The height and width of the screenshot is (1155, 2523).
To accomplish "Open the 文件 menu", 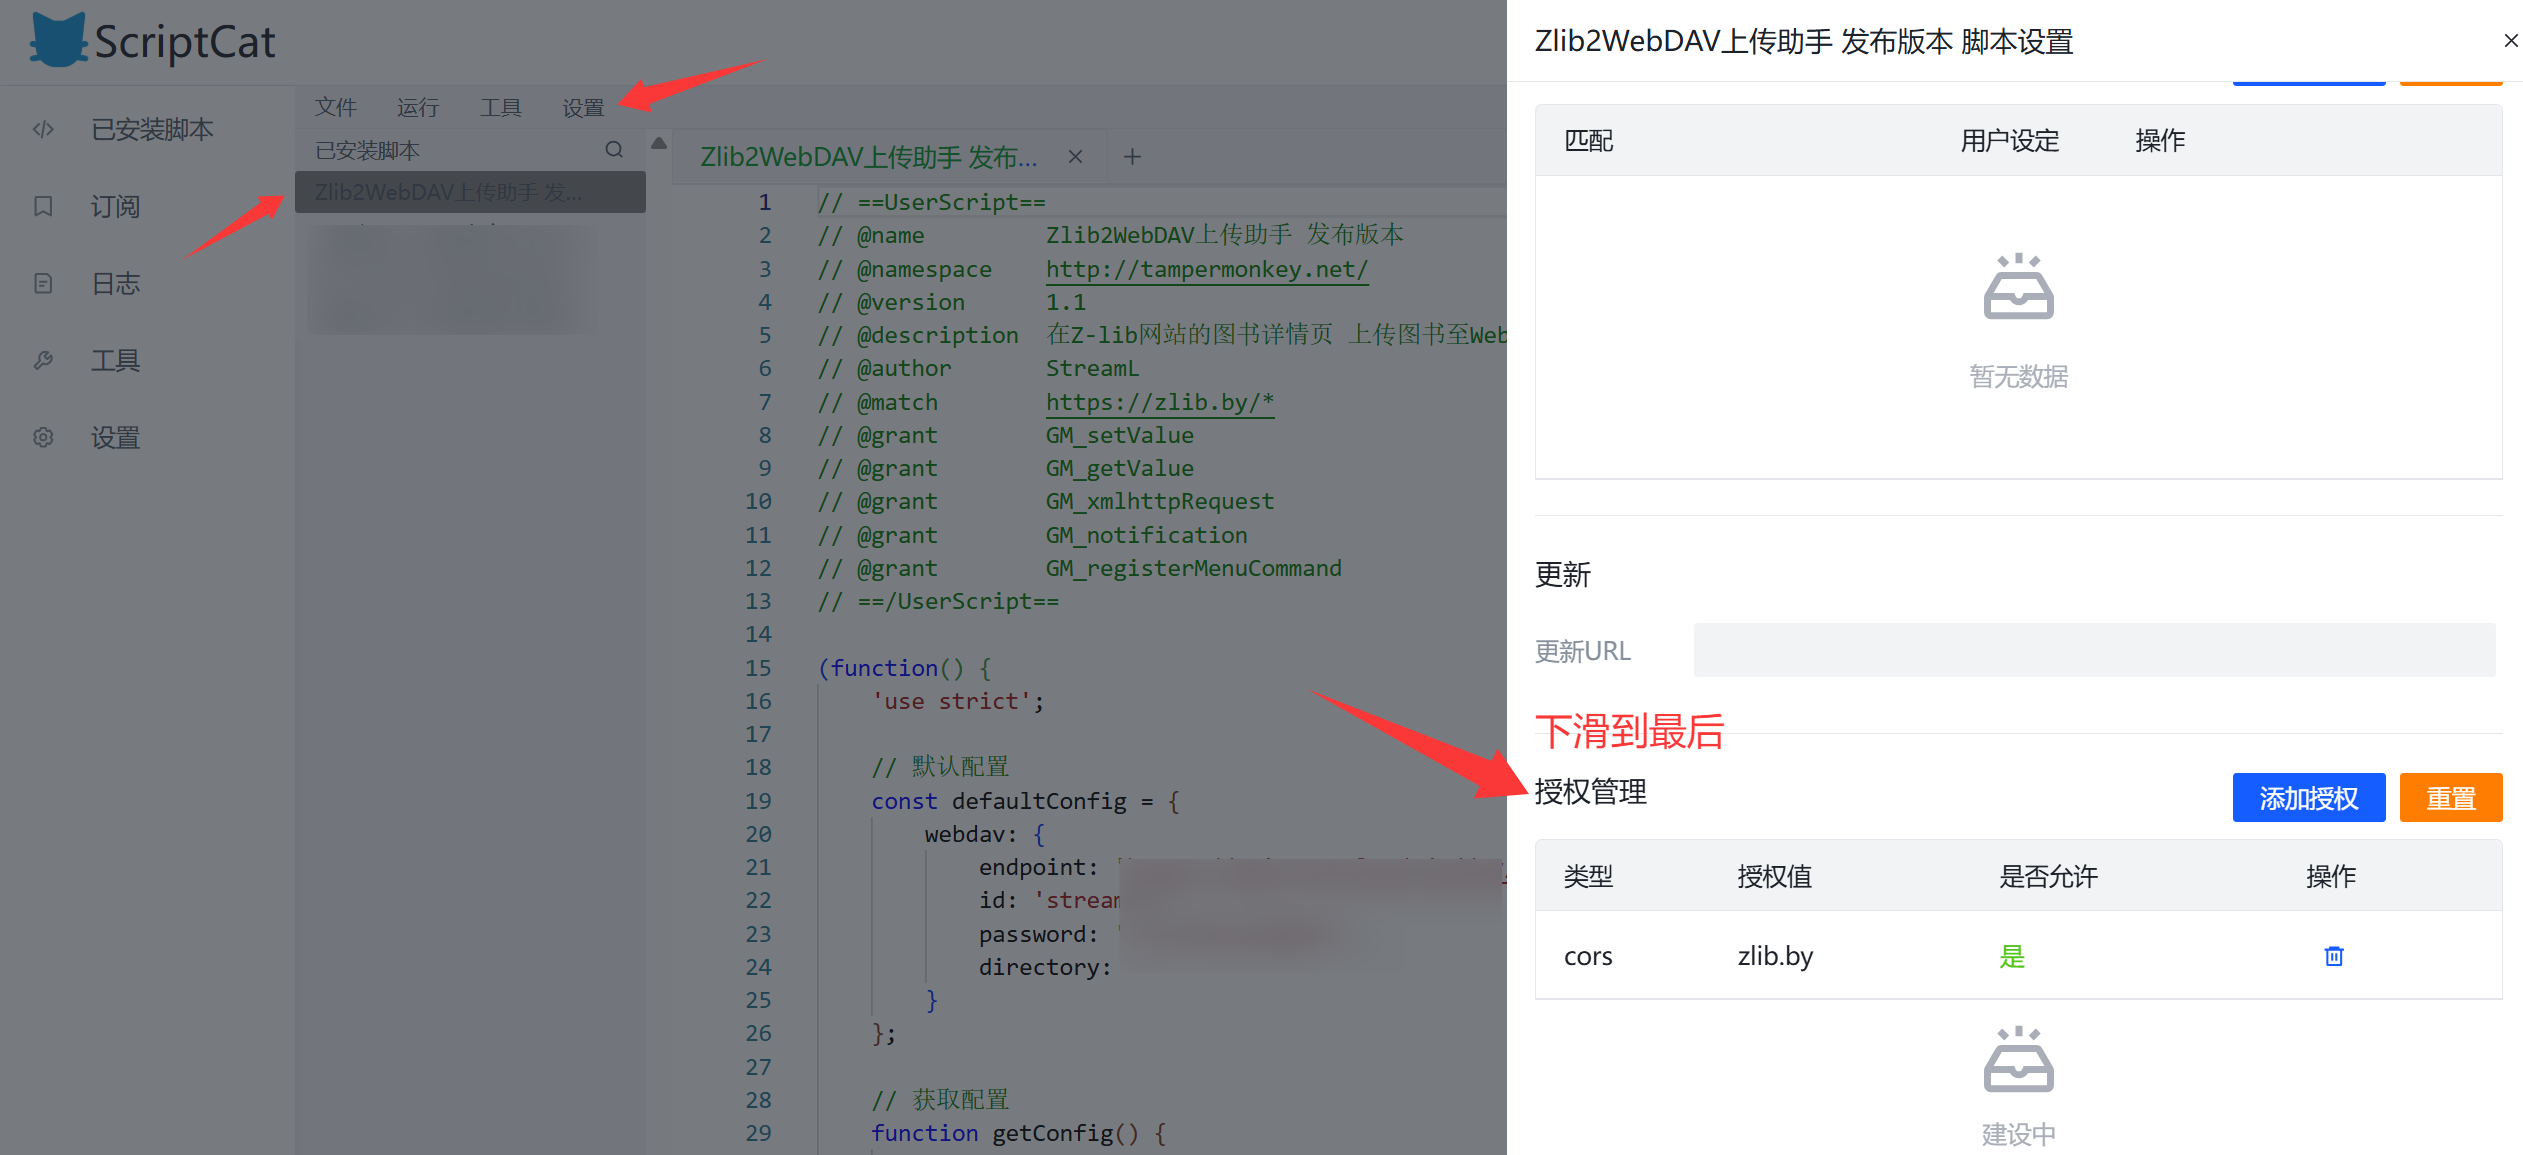I will pyautogui.click(x=335, y=107).
